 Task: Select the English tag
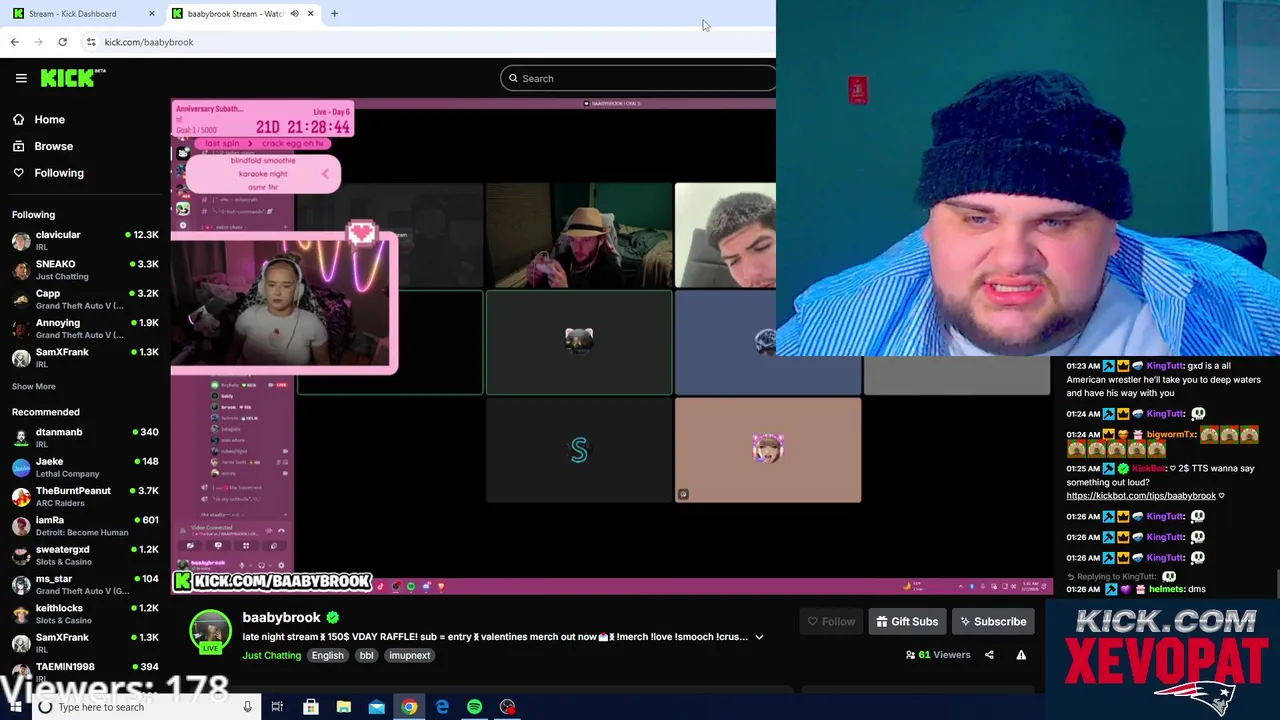click(327, 655)
